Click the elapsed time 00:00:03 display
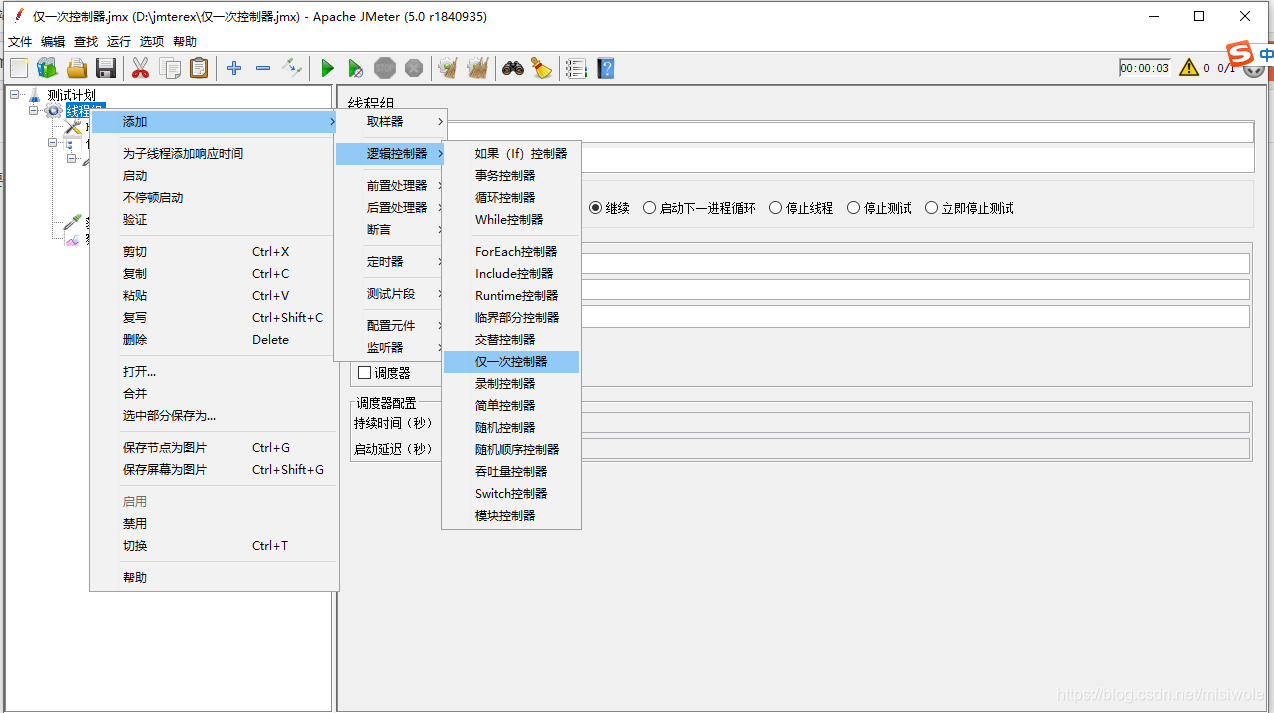This screenshot has width=1274, height=713. [1144, 68]
